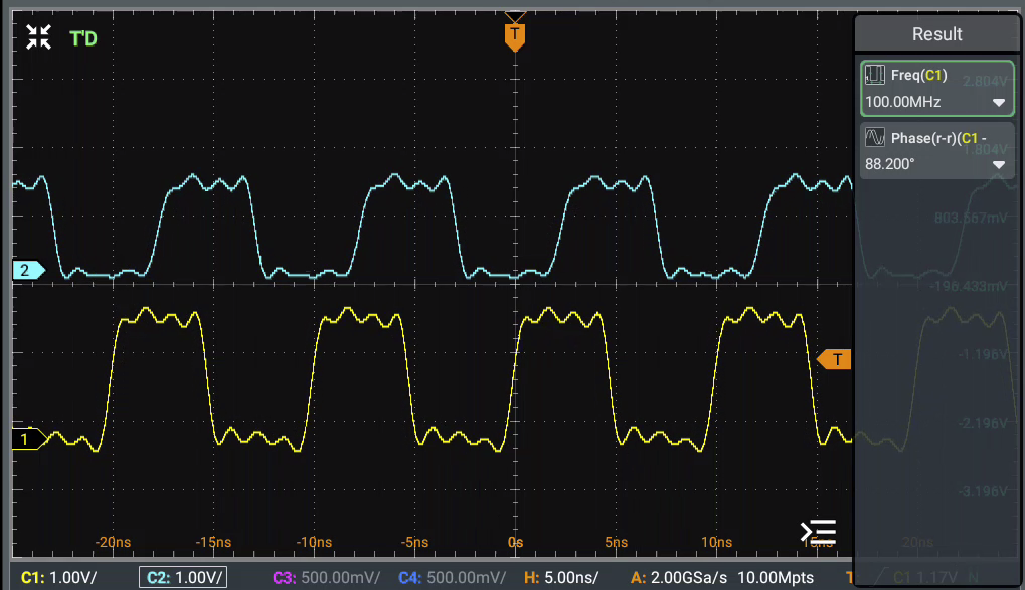Viewport: 1025px width, 590px height.
Task: Toggle channel C2 1.00V/ setting
Action: click(x=183, y=578)
